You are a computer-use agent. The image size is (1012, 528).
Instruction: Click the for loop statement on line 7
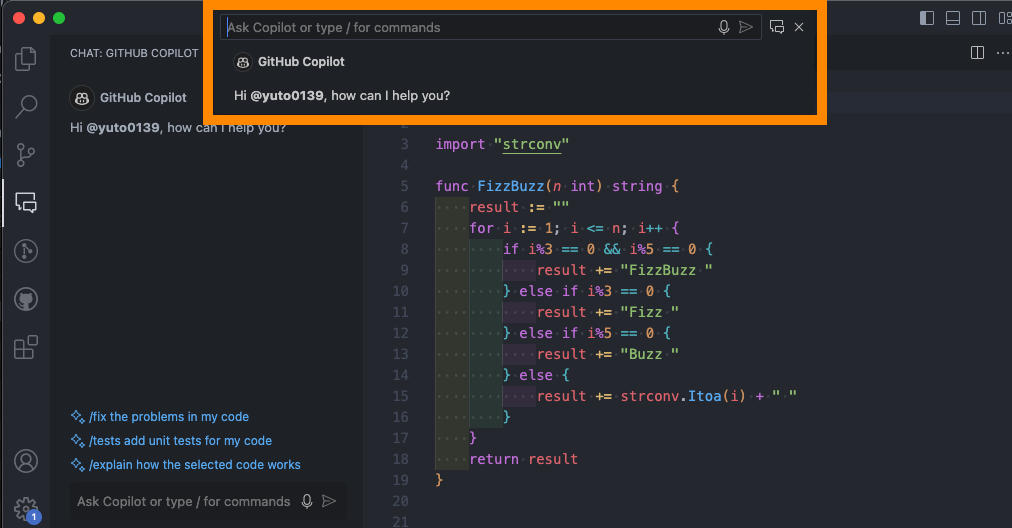click(x=574, y=228)
